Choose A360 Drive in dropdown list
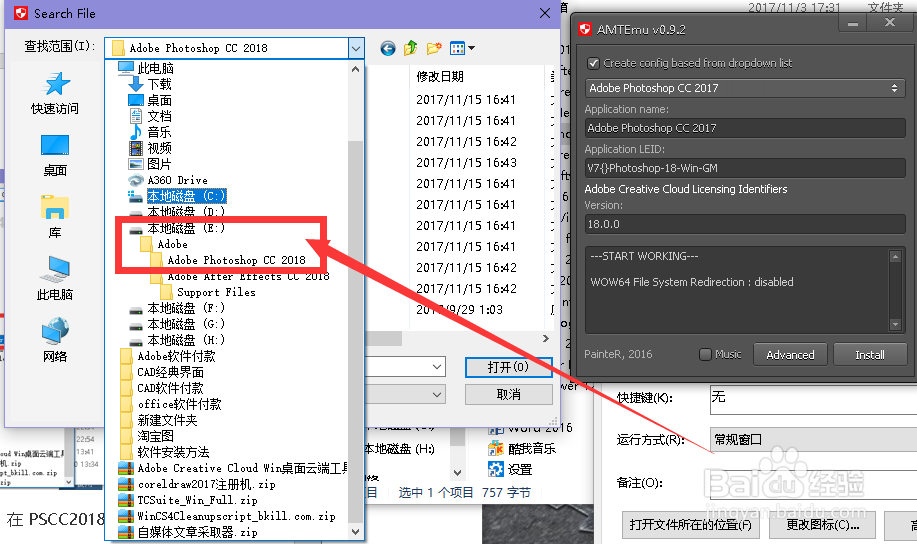Viewport: 917px width, 544px height. (168, 180)
